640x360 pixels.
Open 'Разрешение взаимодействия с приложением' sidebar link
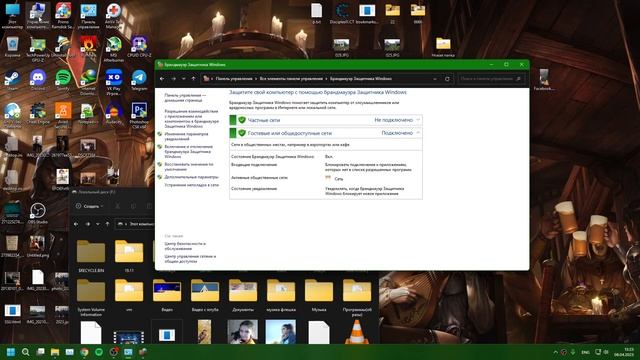[191, 119]
